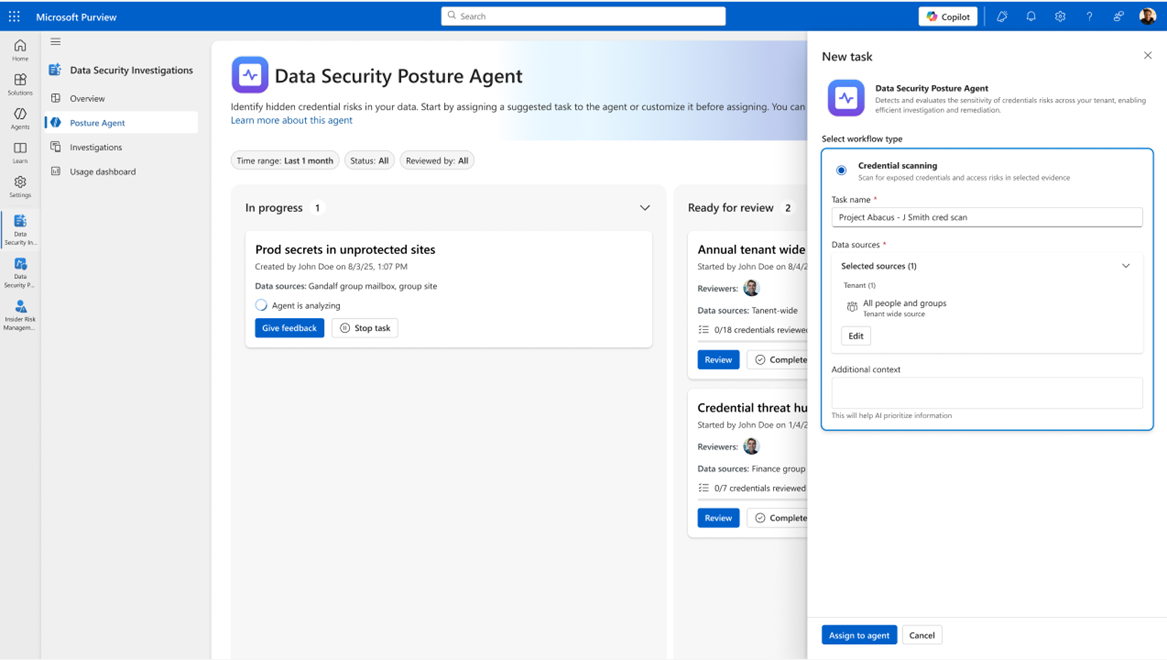Viewport: 1167px width, 660px height.
Task: Click Learn more about this agent link
Action: [x=291, y=120]
